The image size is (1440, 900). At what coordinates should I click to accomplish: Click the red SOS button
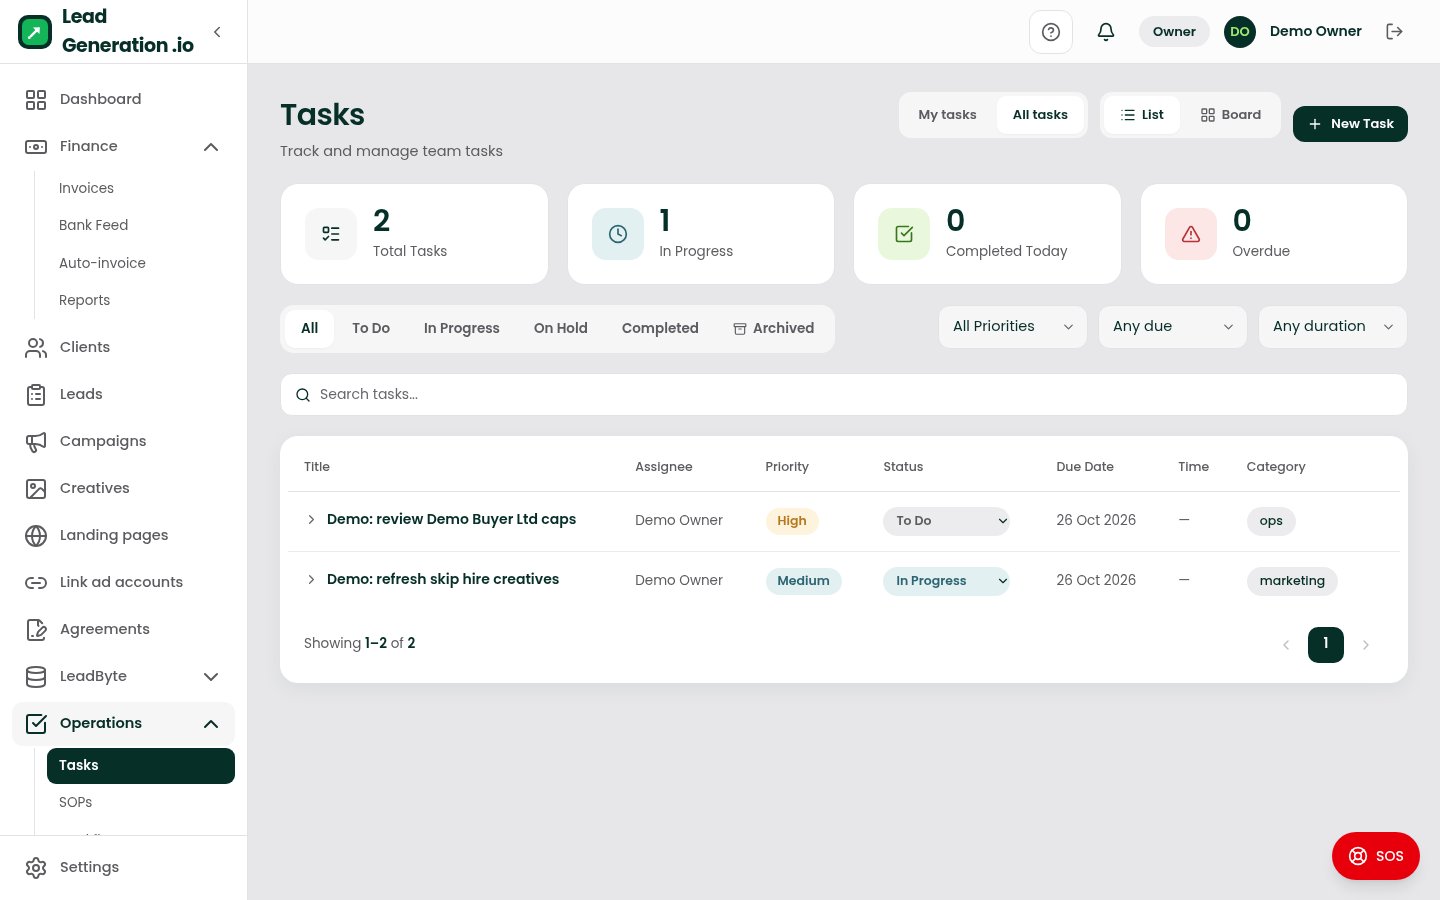[1376, 856]
